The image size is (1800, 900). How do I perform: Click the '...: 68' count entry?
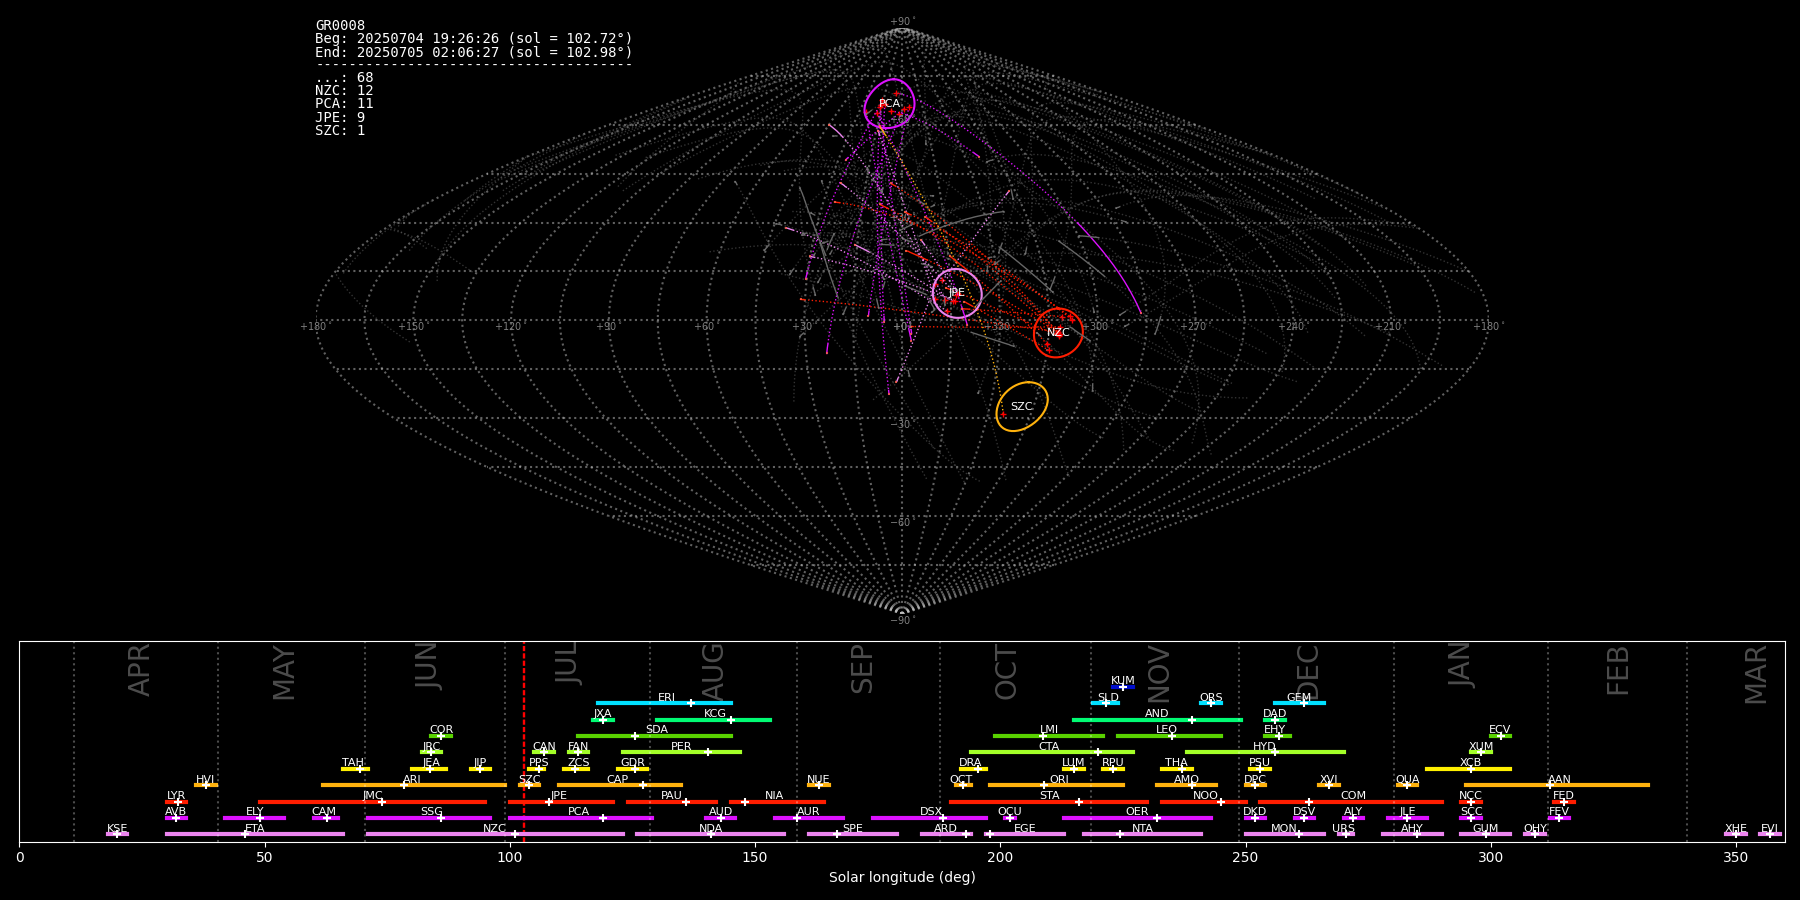tap(344, 78)
